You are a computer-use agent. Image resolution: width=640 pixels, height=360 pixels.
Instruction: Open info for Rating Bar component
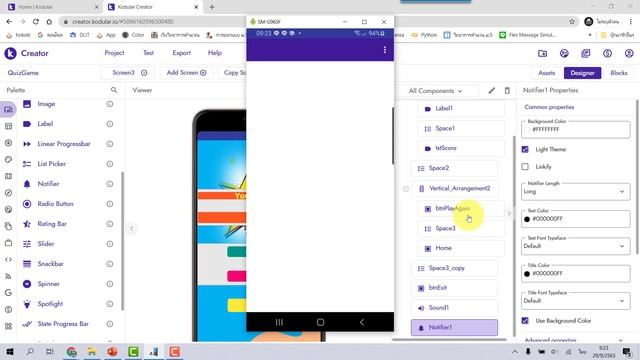[110, 224]
